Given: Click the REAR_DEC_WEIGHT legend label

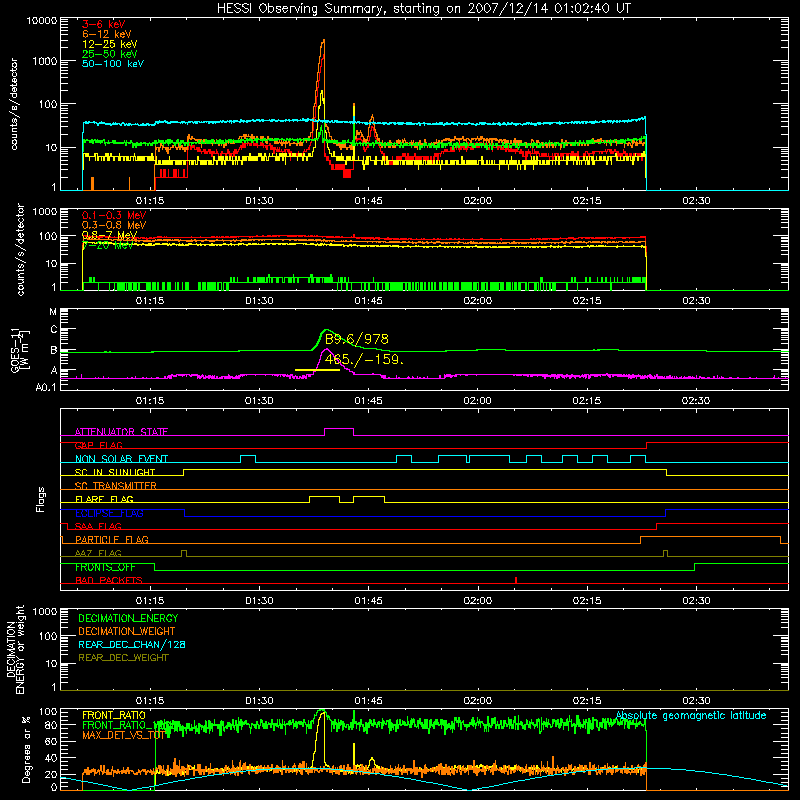Looking at the screenshot, I should pyautogui.click(x=123, y=658).
